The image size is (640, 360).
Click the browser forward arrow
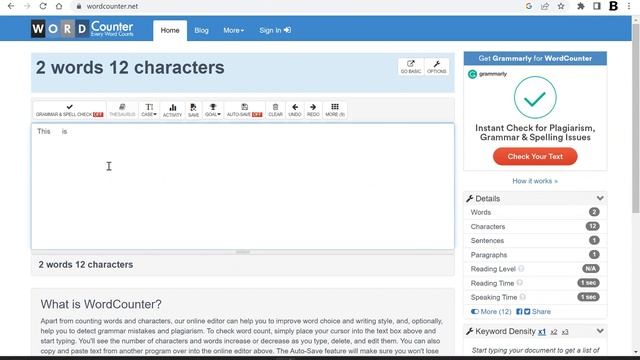27,6
